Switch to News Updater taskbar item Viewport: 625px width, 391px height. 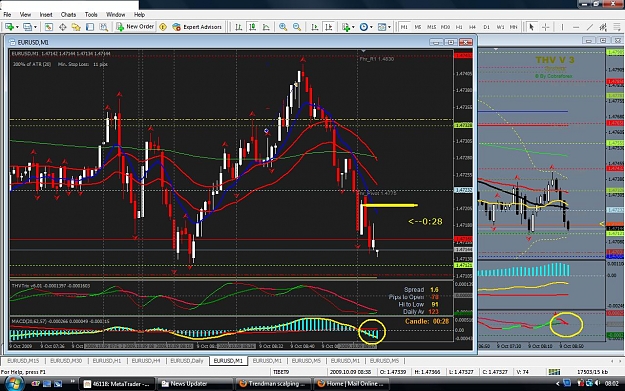(x=195, y=384)
